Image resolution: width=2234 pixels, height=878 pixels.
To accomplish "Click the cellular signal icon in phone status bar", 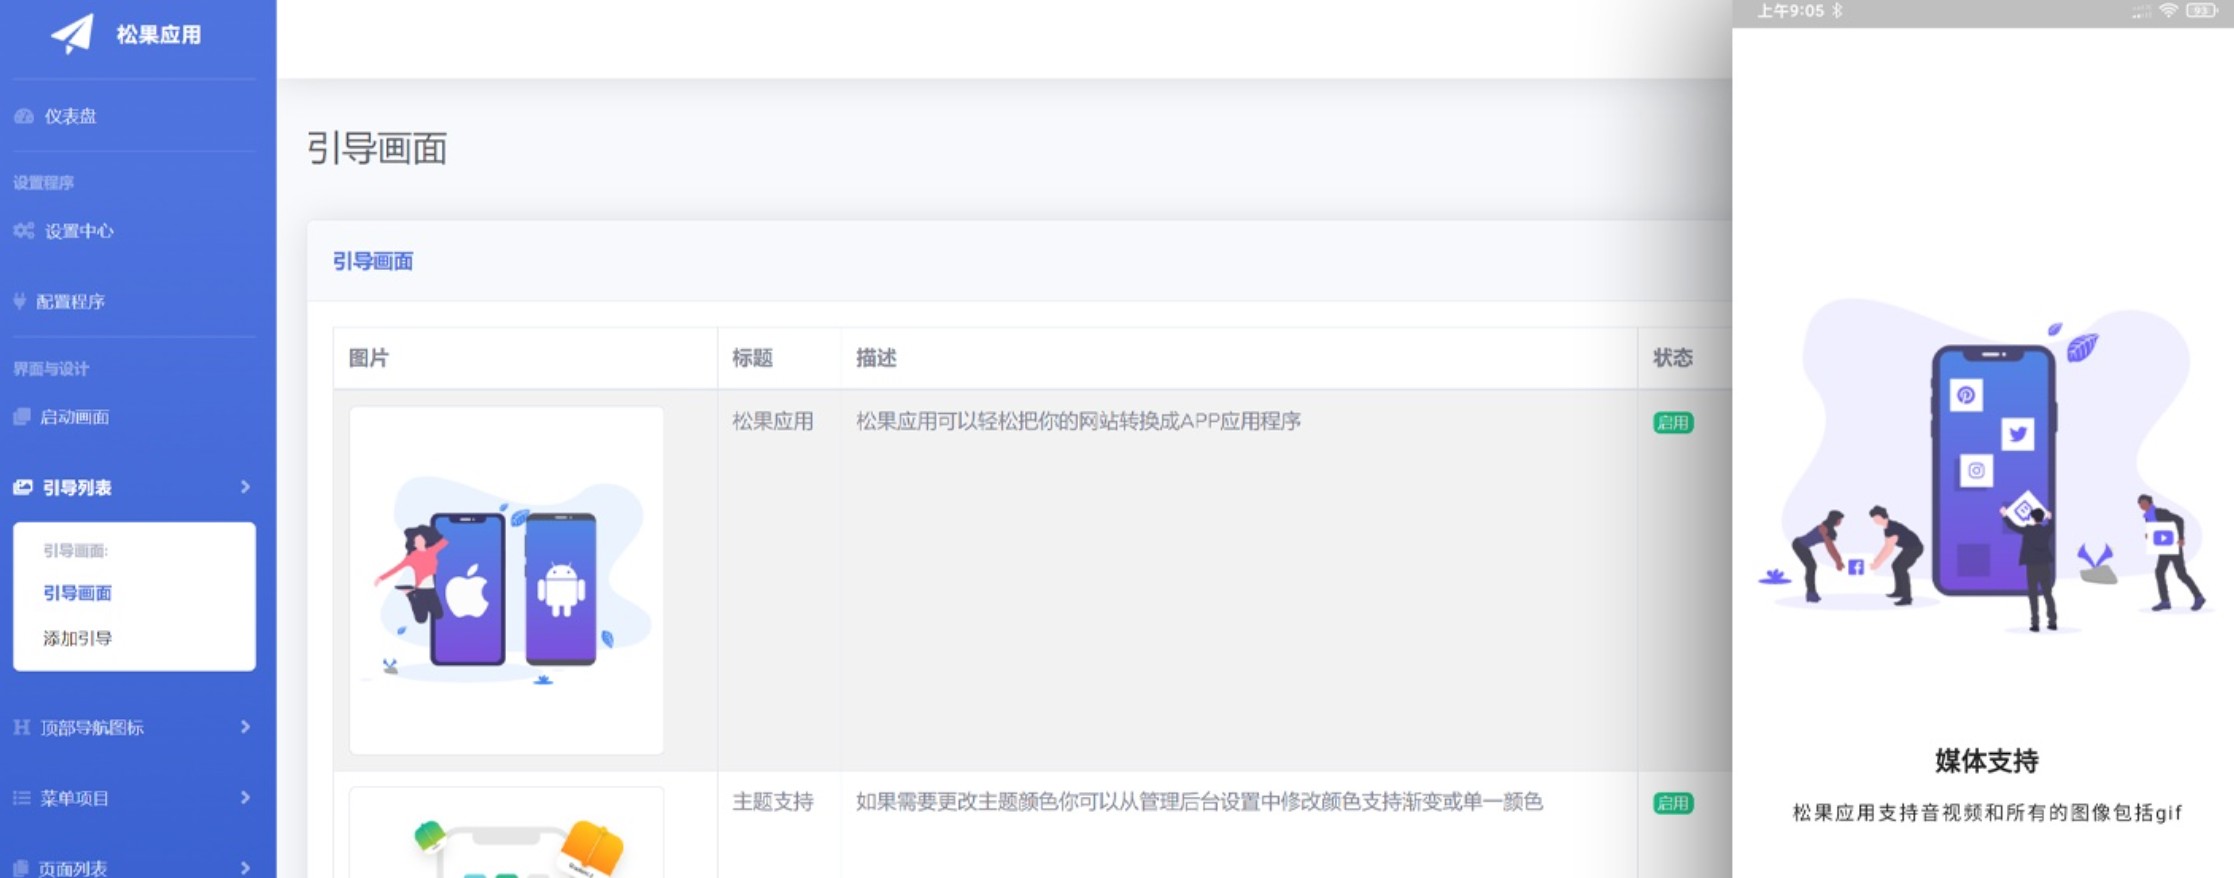I will [x=2141, y=12].
